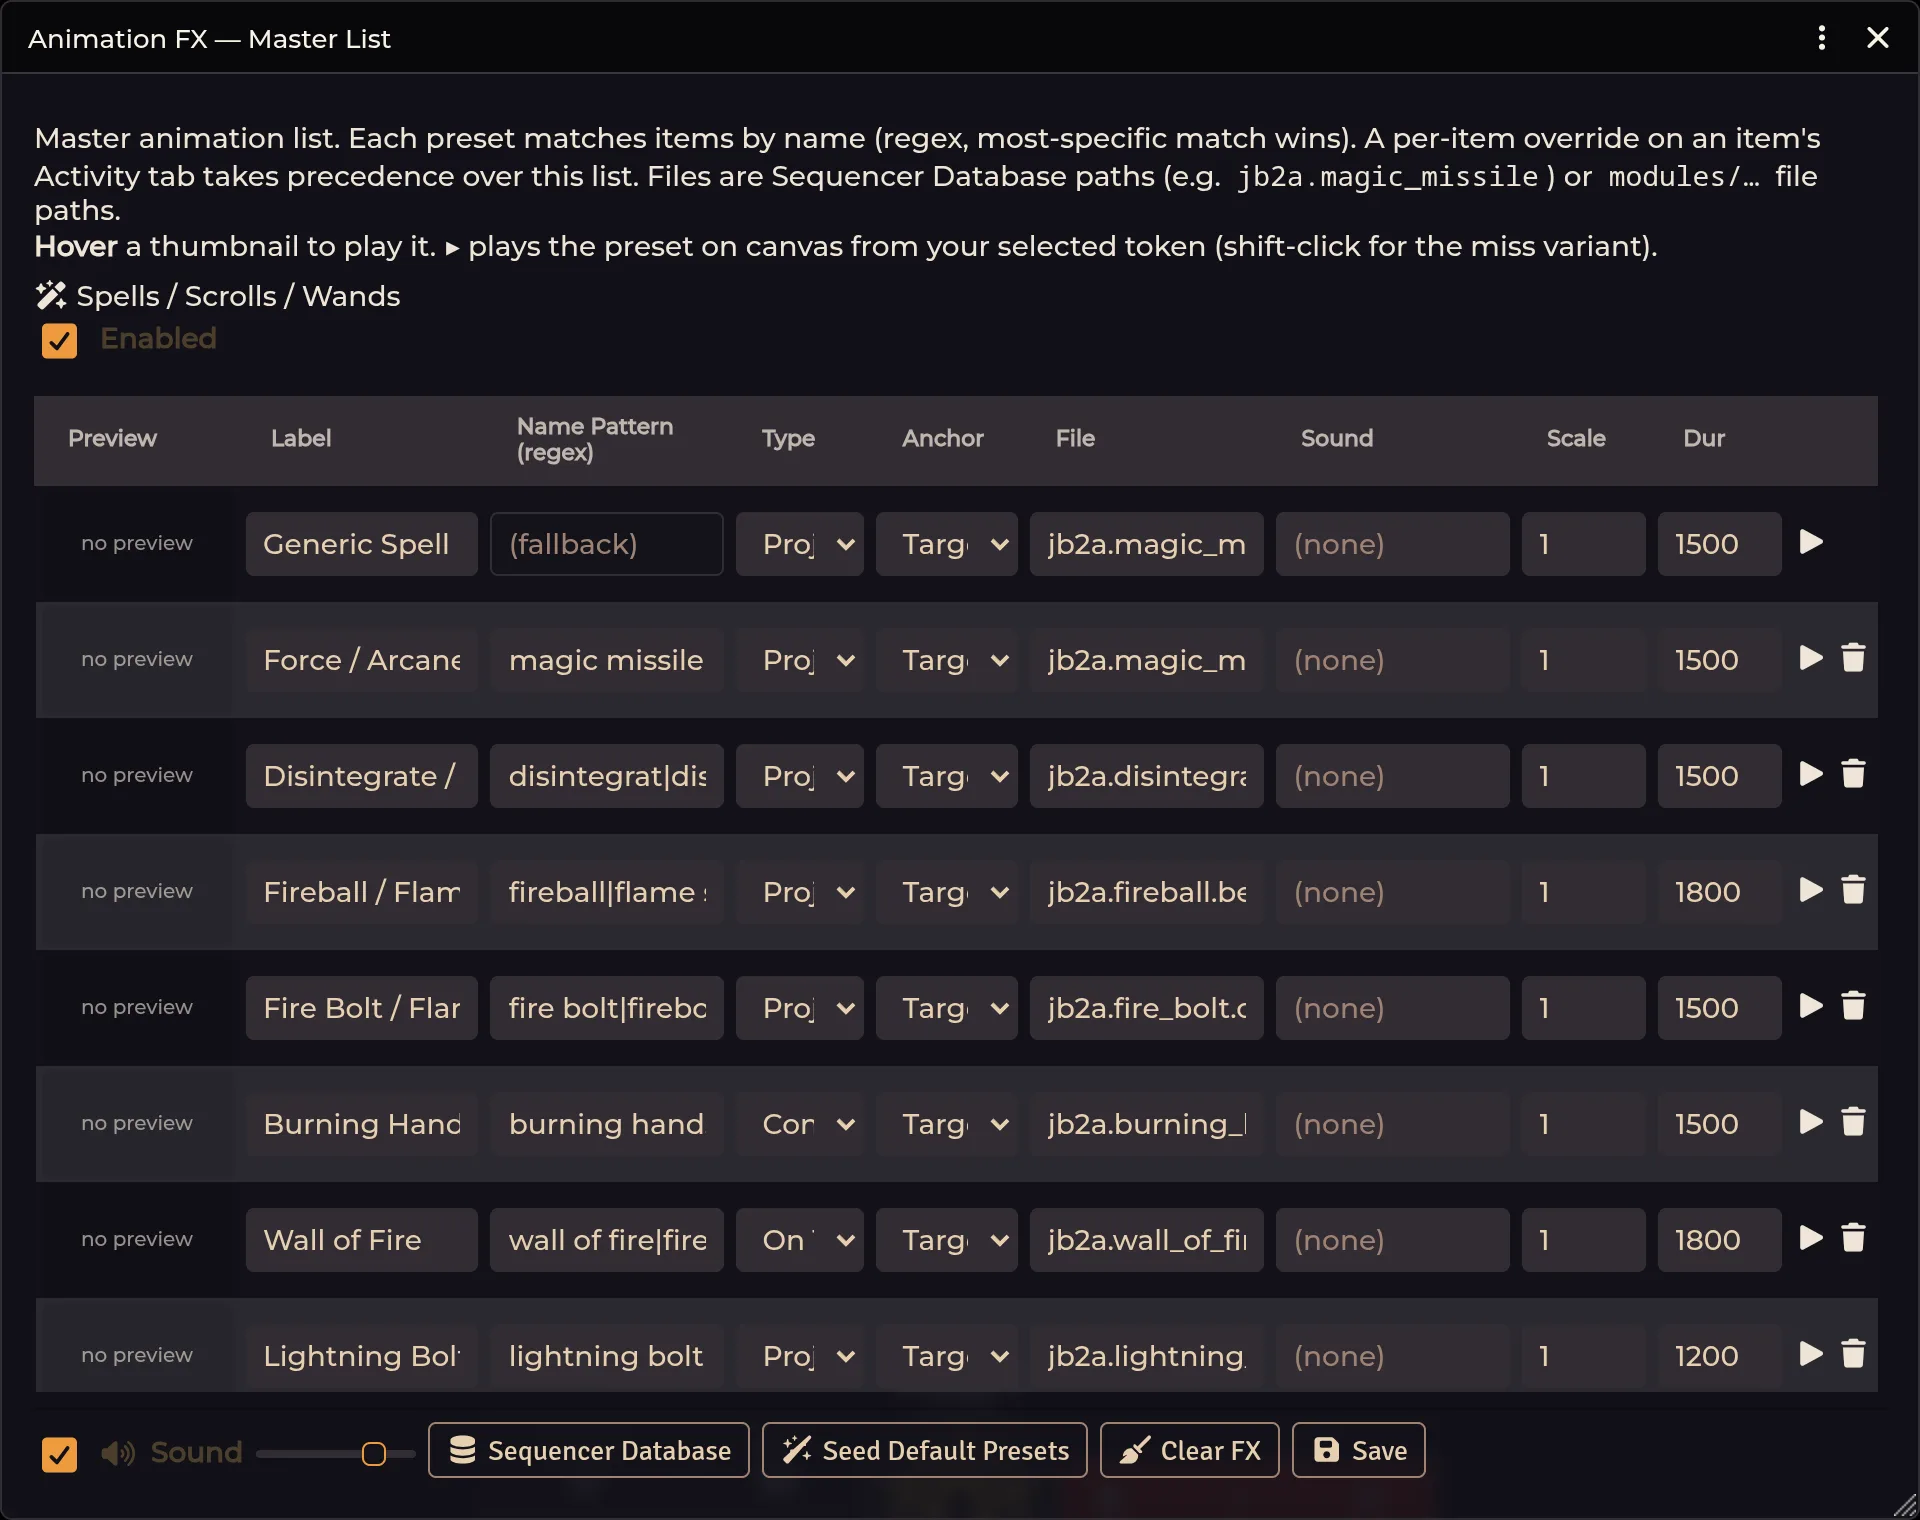
Task: Edit the jb2a.wall_of_fire file field
Action: tap(1147, 1240)
